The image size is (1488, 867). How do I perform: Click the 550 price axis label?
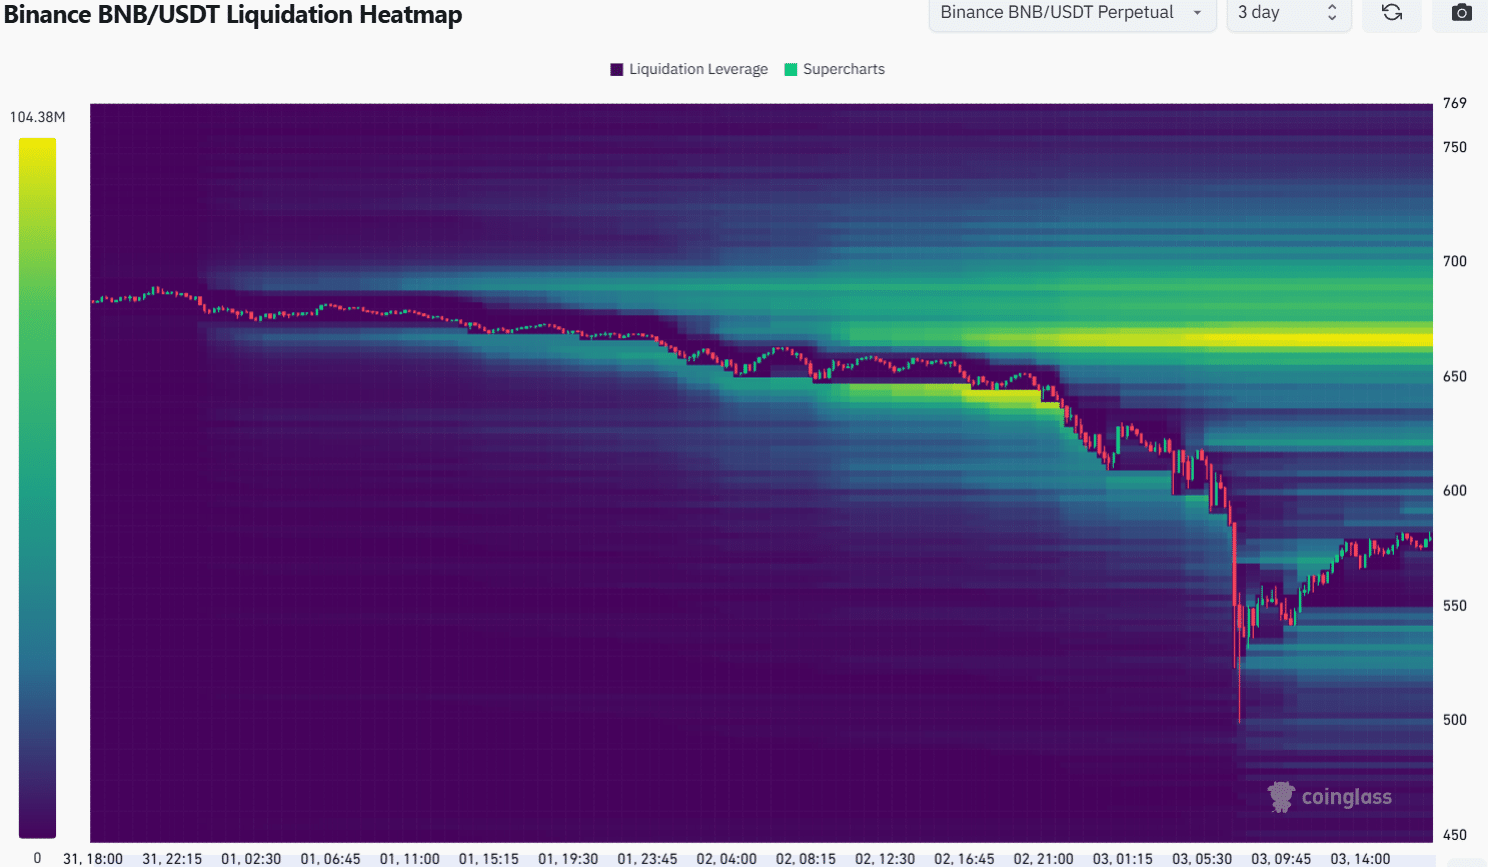coord(1455,605)
